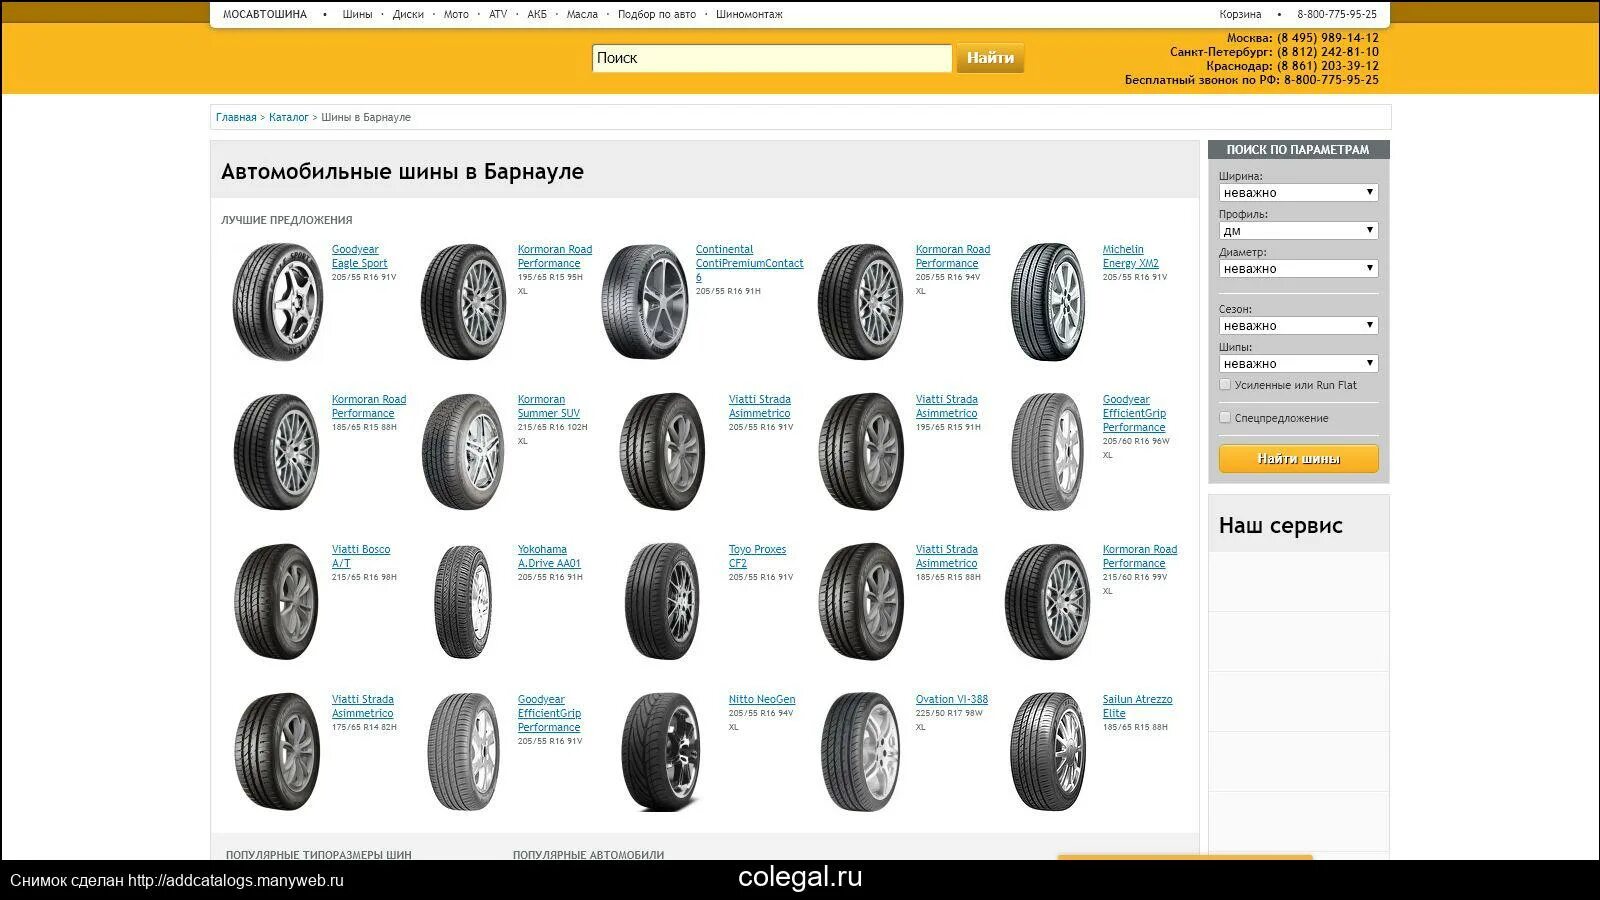Open the Yokohama A.Drive AA01 link
Image resolution: width=1600 pixels, height=900 pixels.
(x=549, y=556)
